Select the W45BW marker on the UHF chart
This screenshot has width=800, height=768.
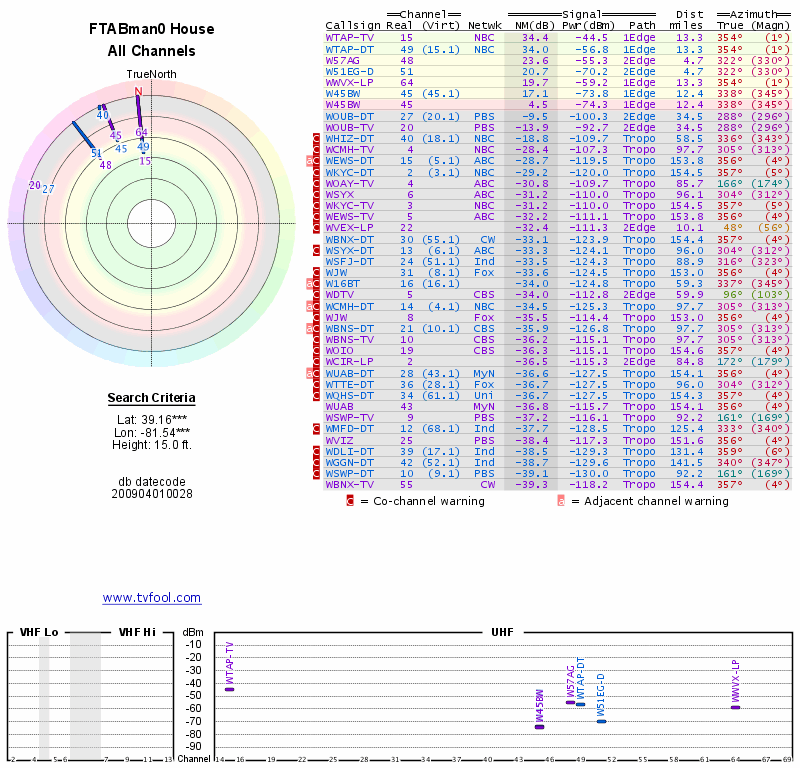coord(539,727)
